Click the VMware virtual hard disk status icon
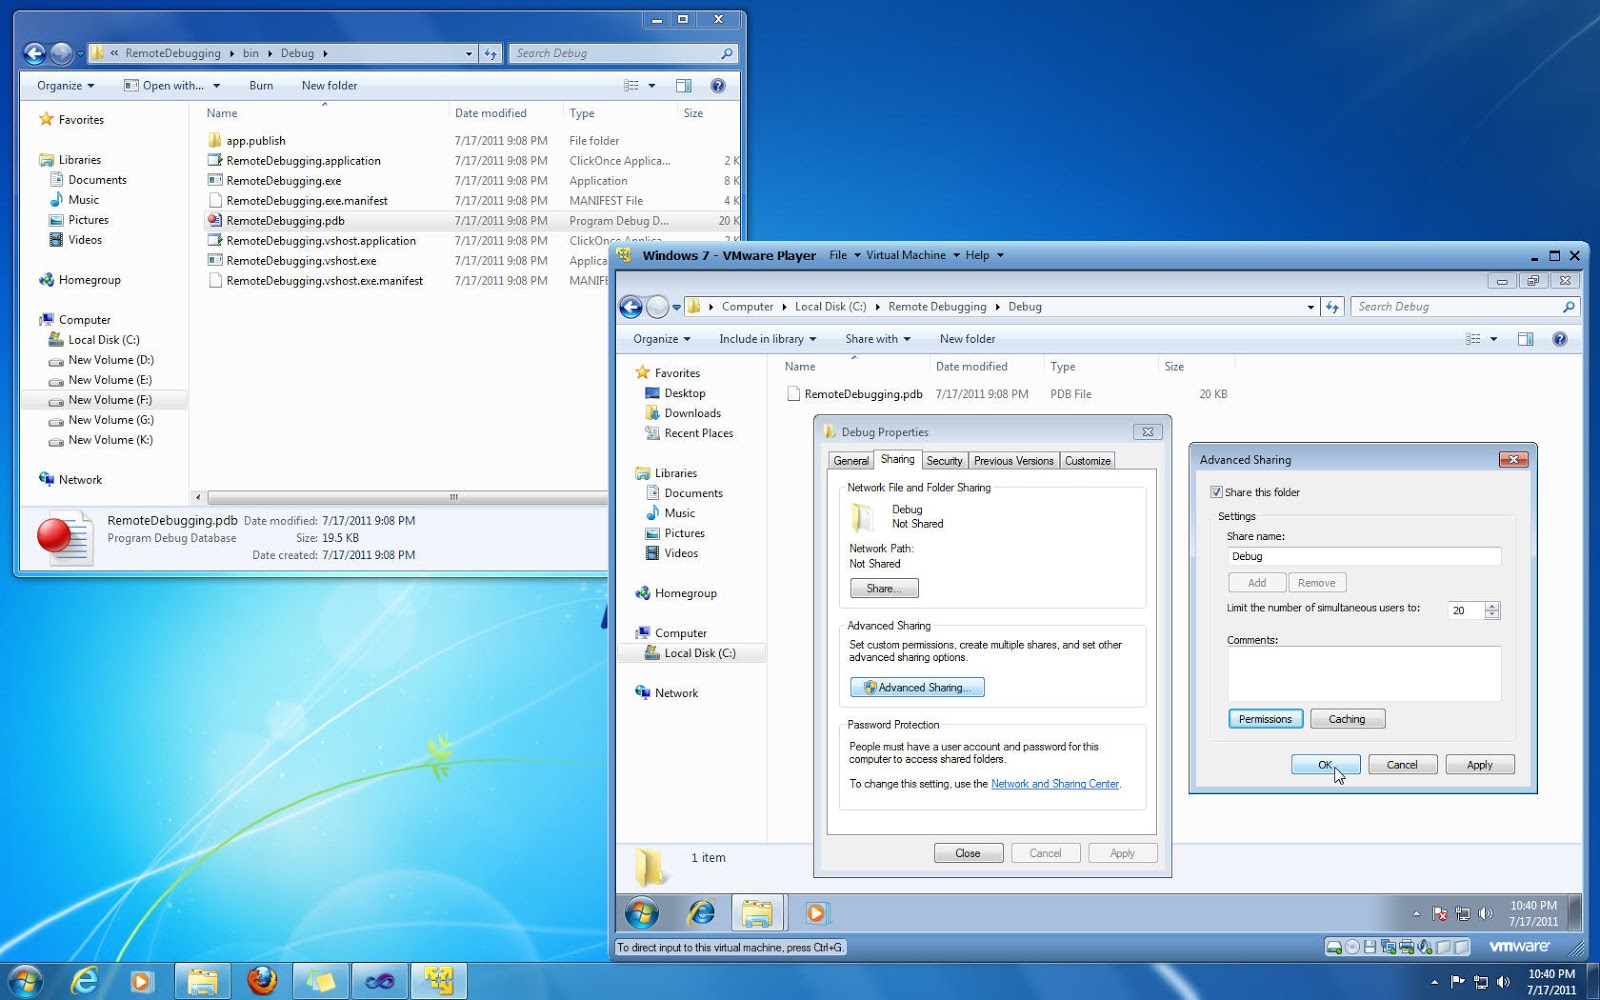 (x=1334, y=947)
